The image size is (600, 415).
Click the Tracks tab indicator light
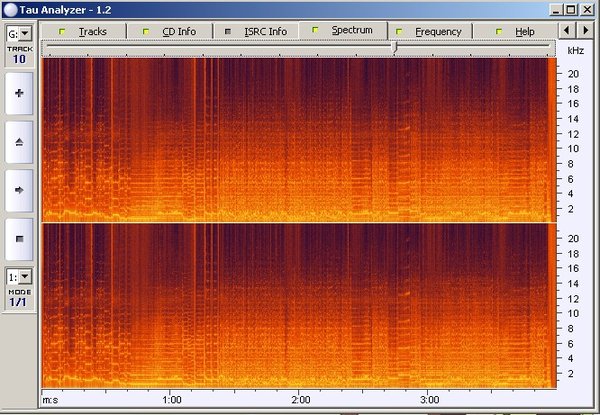coord(62,31)
